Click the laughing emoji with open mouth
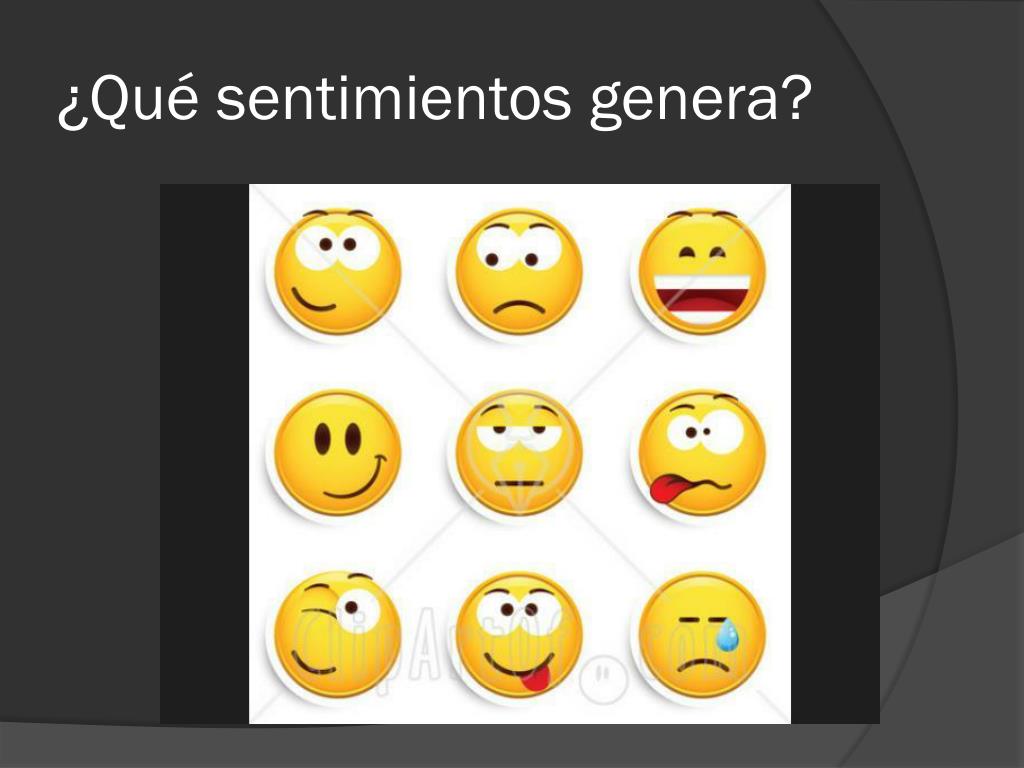The height and width of the screenshot is (768, 1024). pos(701,272)
